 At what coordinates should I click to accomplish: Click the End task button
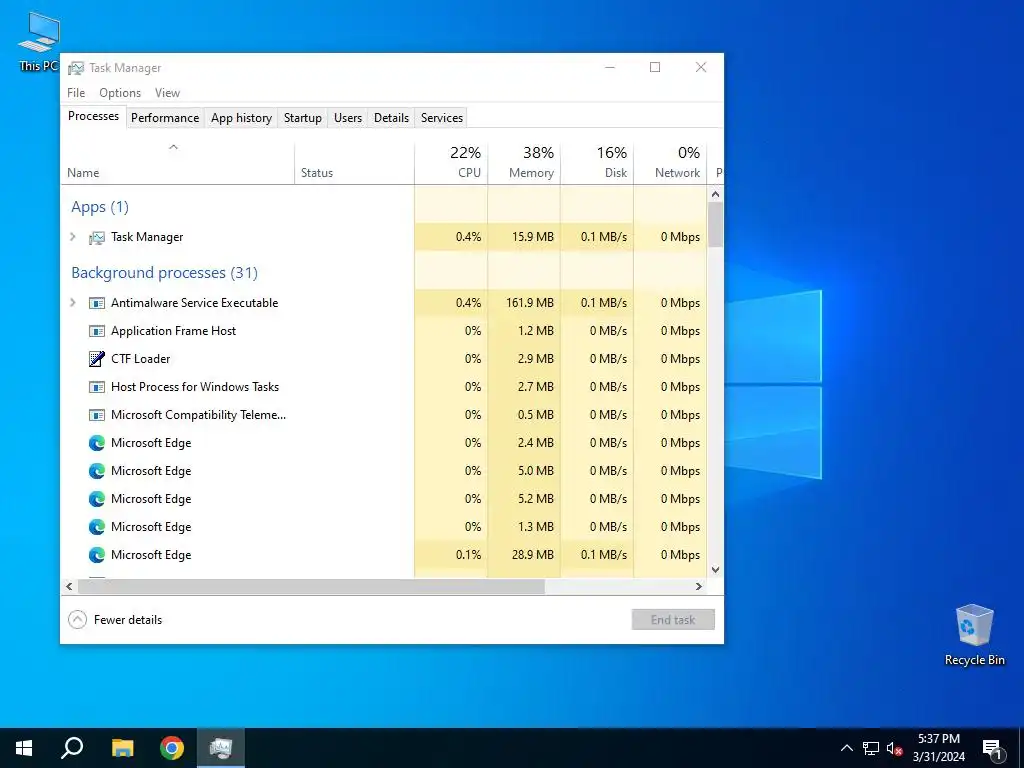pos(673,620)
